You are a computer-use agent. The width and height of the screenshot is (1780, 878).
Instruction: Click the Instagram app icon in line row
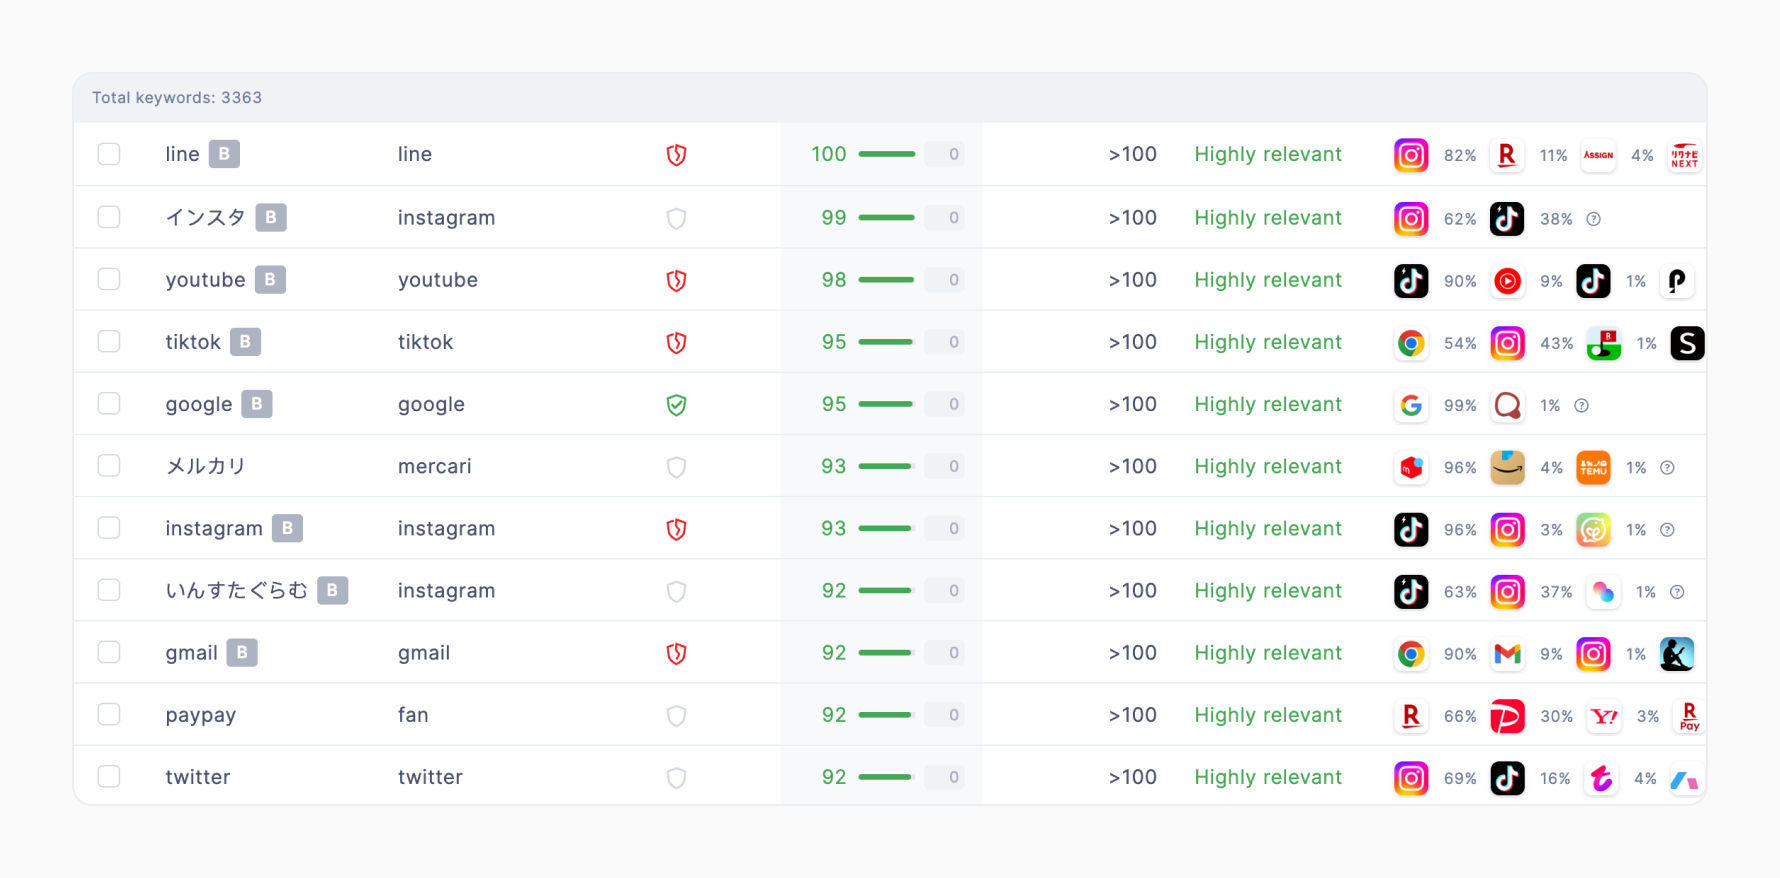pos(1410,155)
